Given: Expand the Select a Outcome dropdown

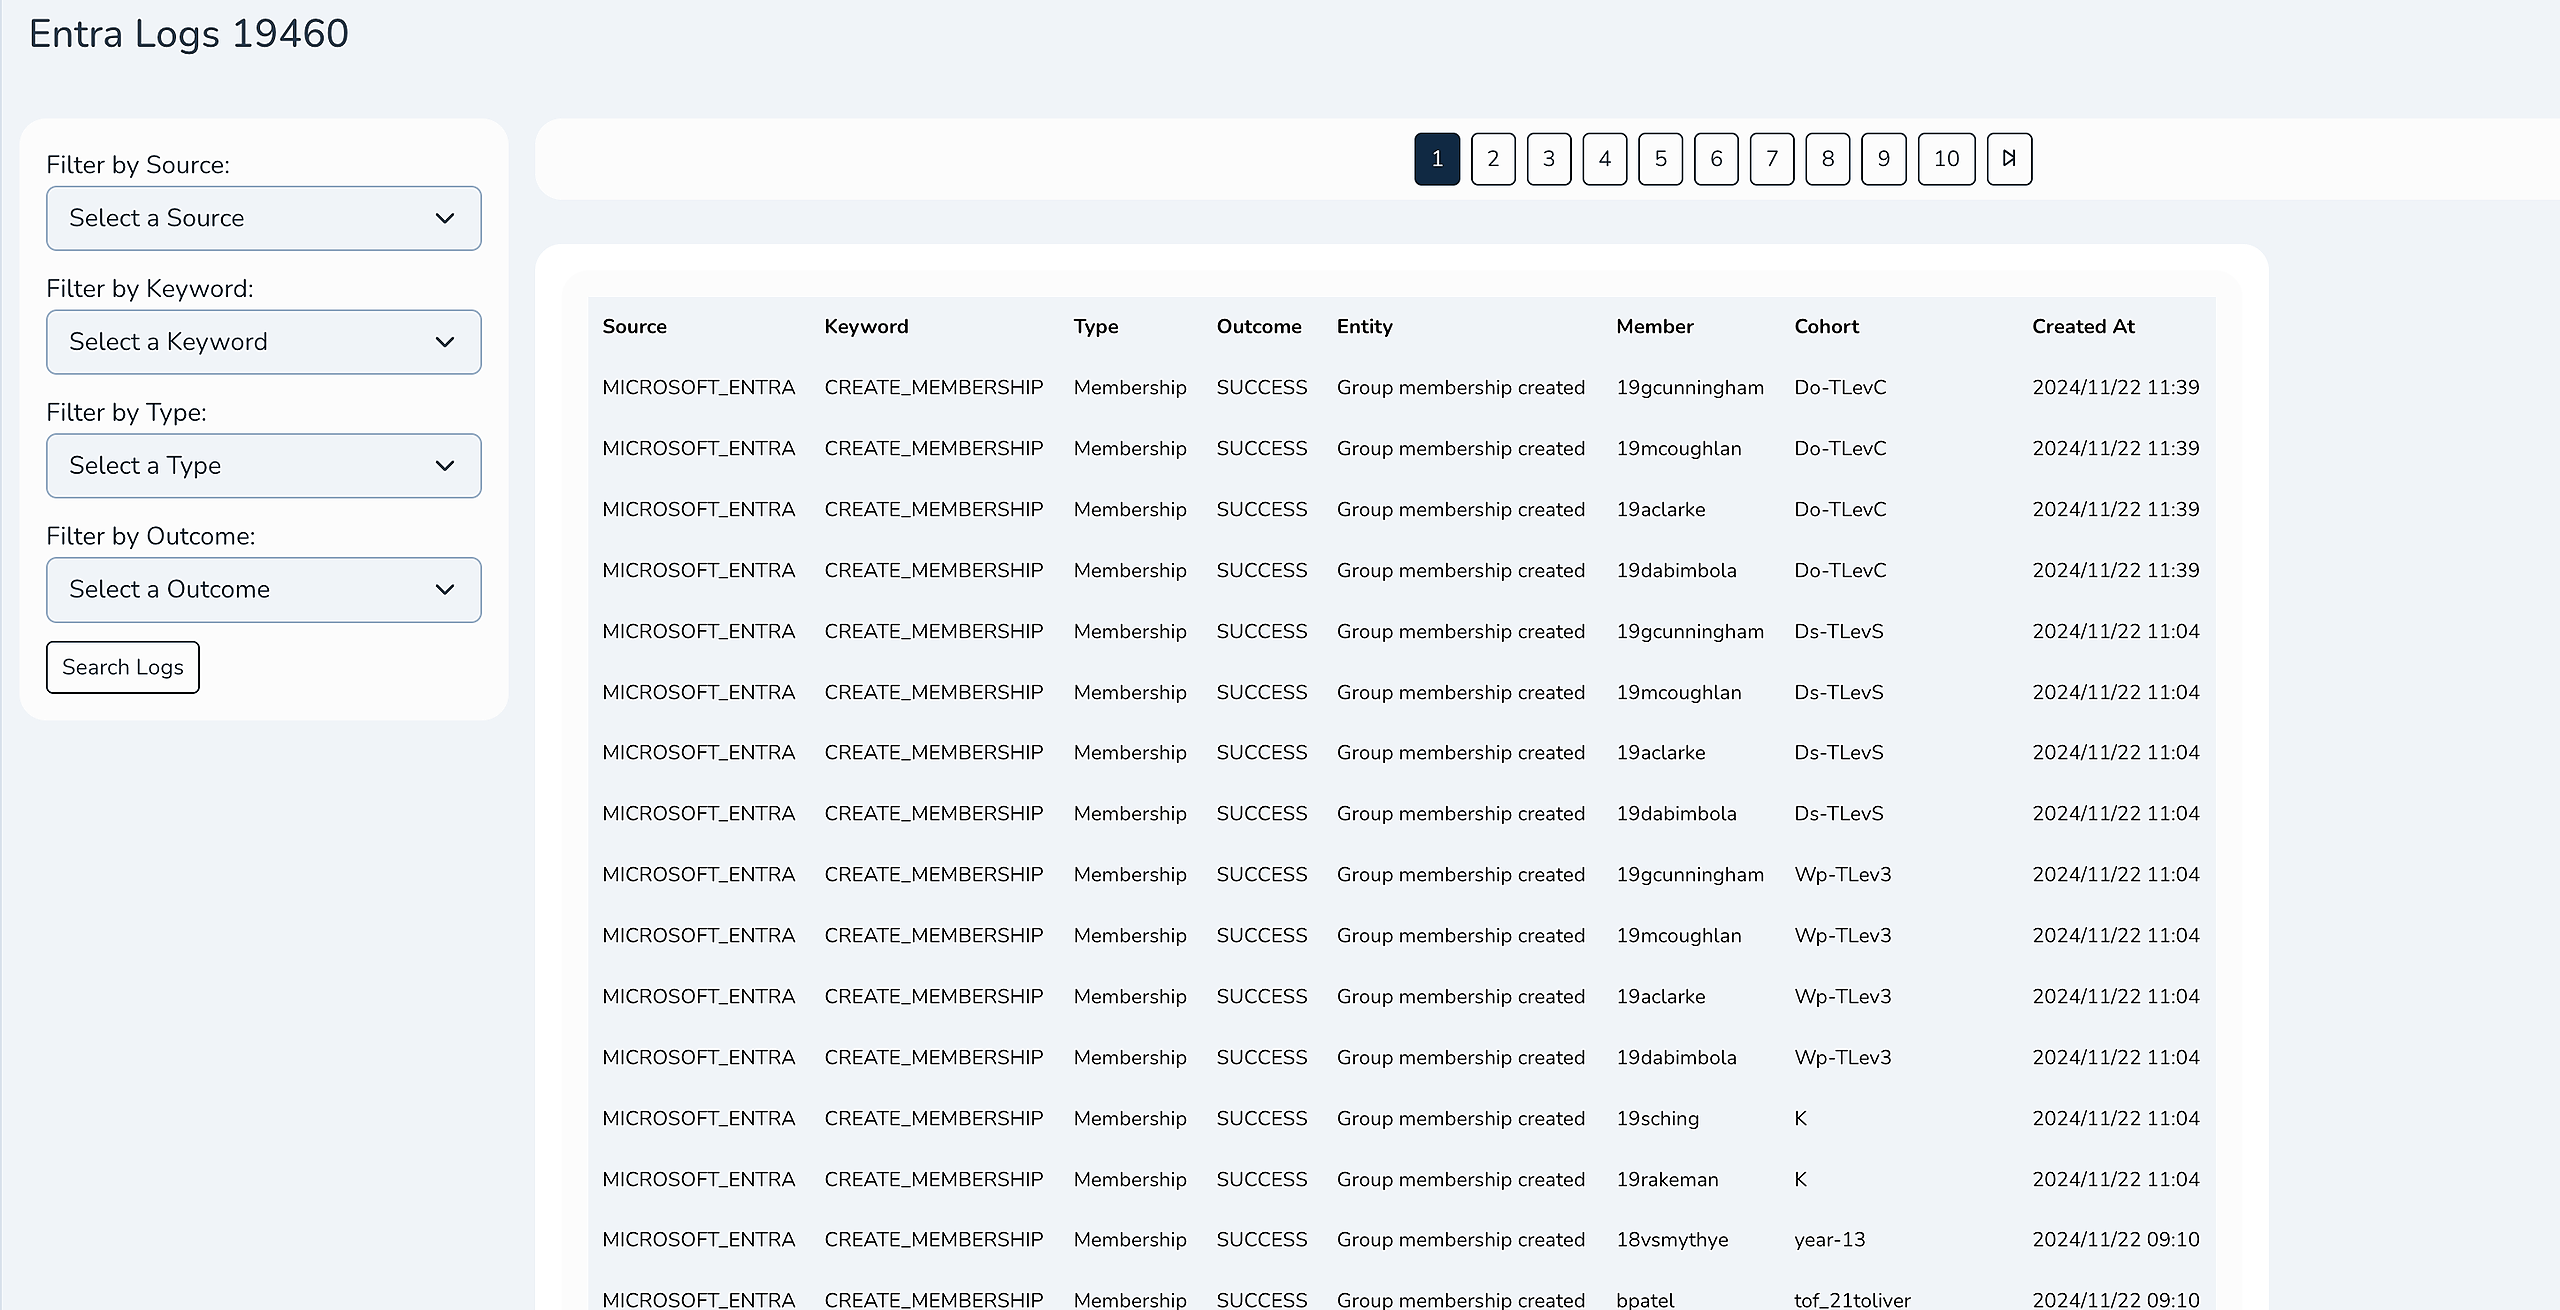Looking at the screenshot, I should 264,590.
